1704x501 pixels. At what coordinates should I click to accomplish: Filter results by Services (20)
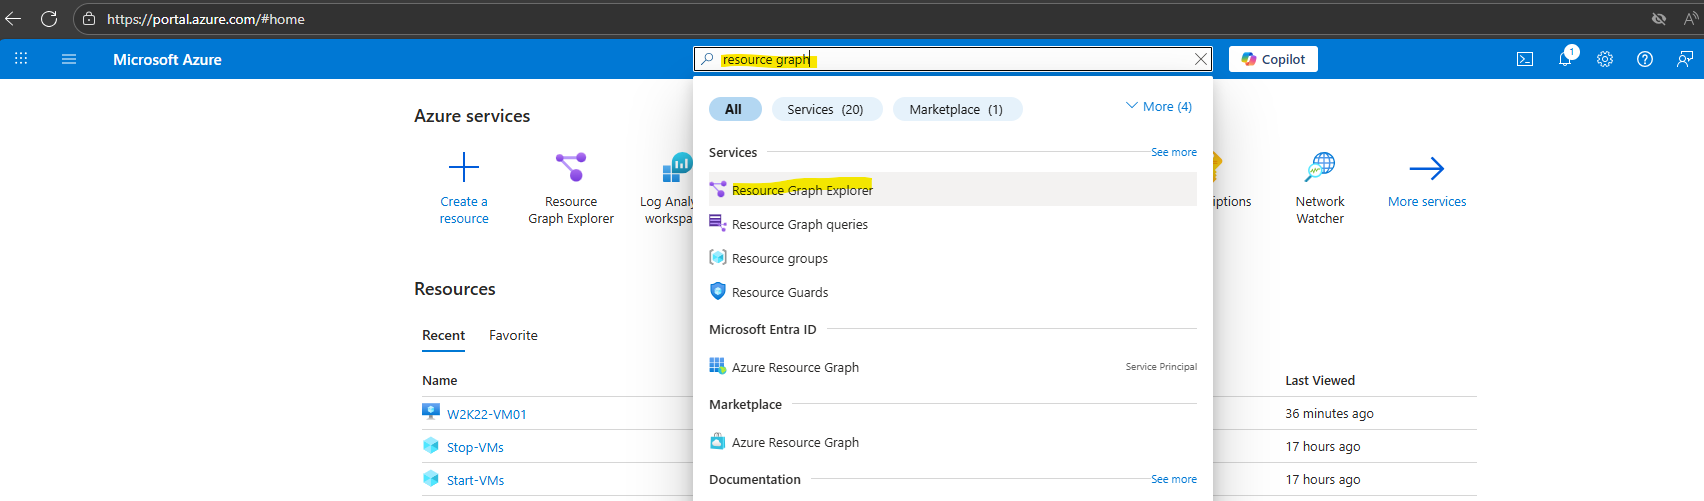click(x=826, y=109)
